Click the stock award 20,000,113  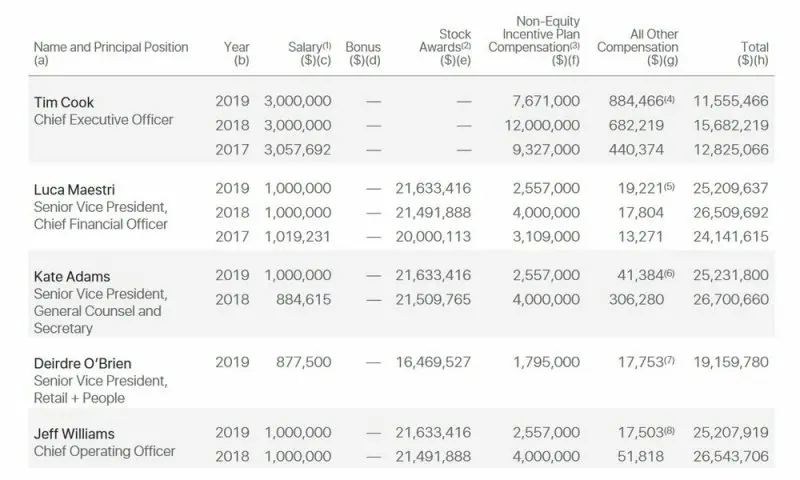click(433, 237)
